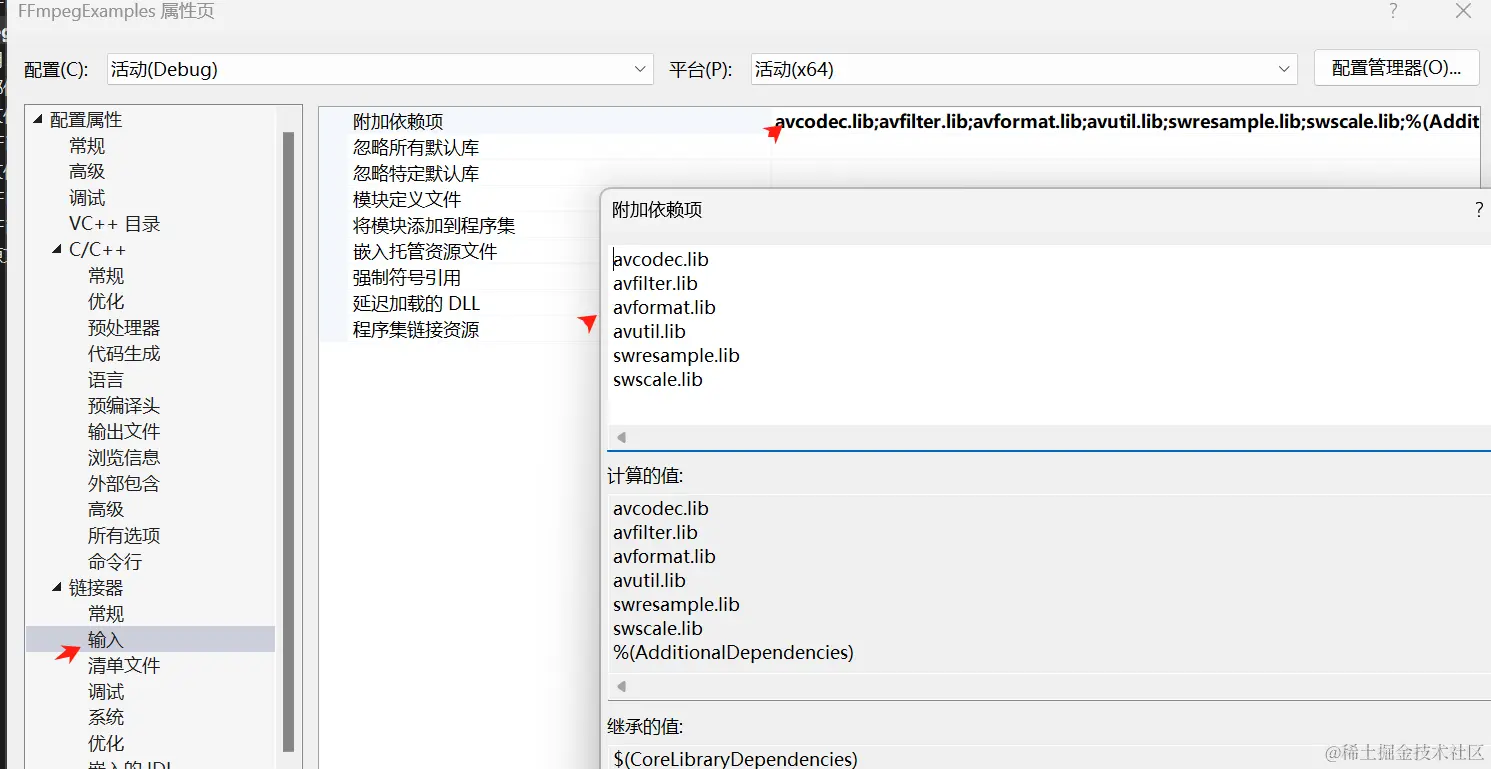The image size is (1491, 769).
Task: Open the 平台(P) dropdown showing 活动(x64)
Action: point(1023,69)
